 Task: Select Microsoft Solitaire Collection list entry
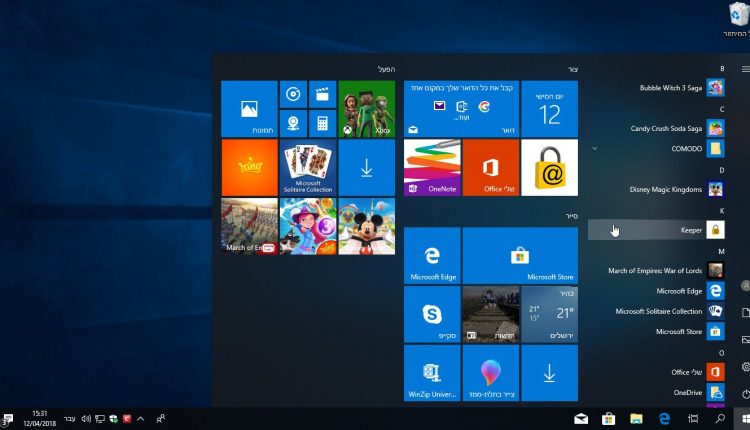(x=656, y=311)
